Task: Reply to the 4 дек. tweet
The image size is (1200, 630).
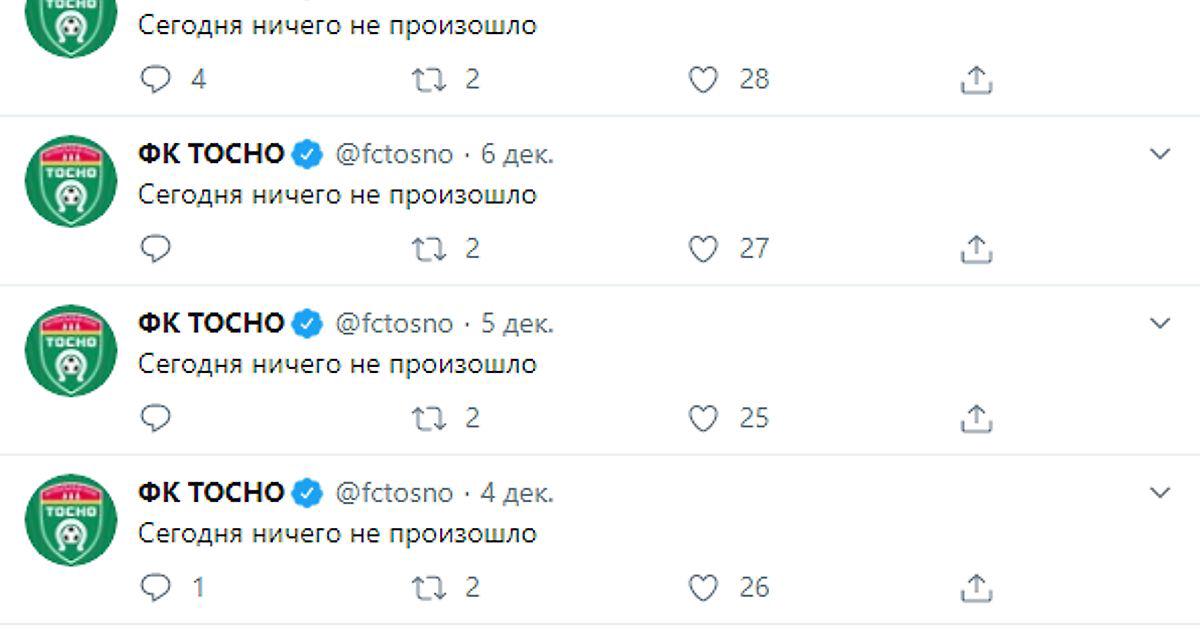Action: click(x=156, y=588)
